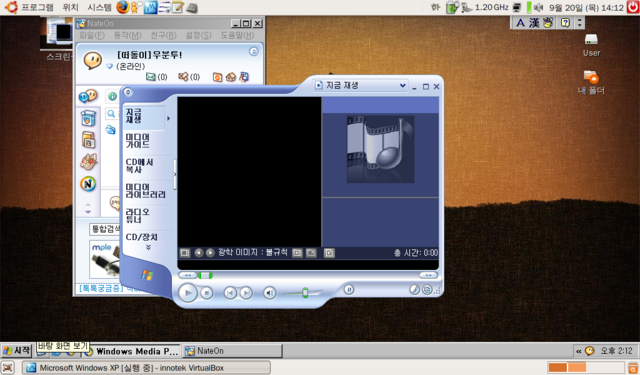Toggle the Media Player menu bar button
Viewport: 640px width, 375px height.
pyautogui.click(x=128, y=92)
